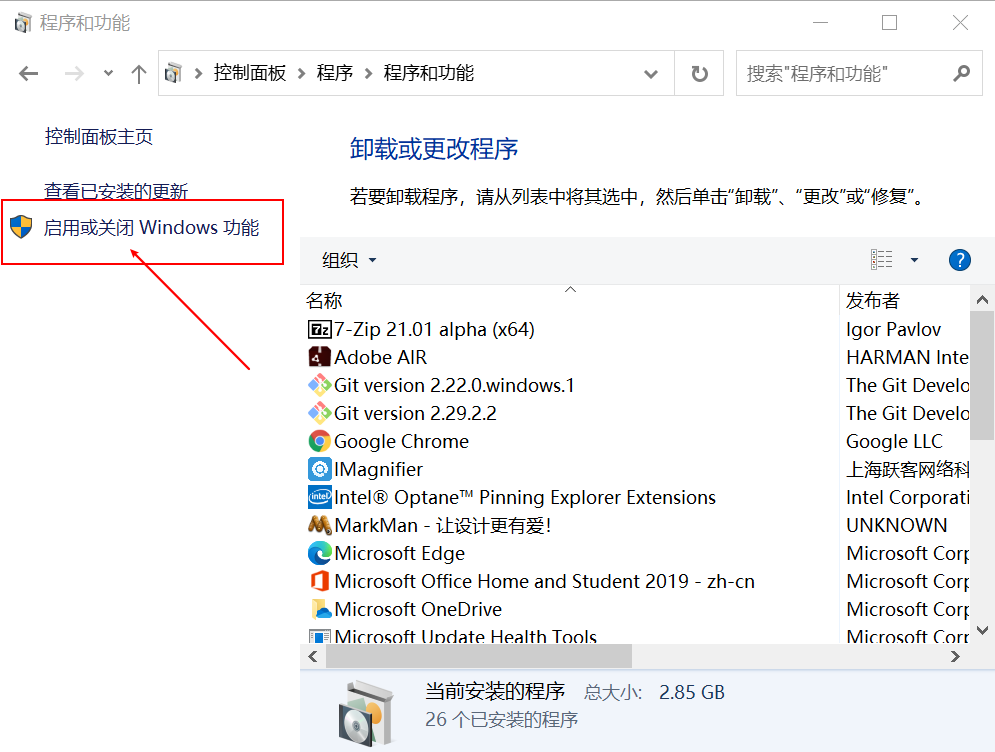Open the more view options arrow

click(914, 260)
